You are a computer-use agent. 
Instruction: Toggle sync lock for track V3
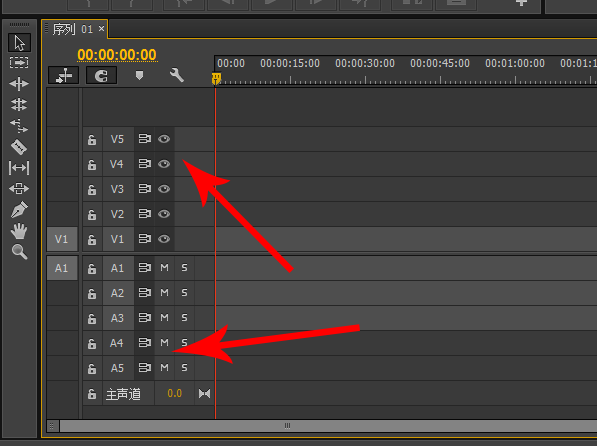(144, 189)
